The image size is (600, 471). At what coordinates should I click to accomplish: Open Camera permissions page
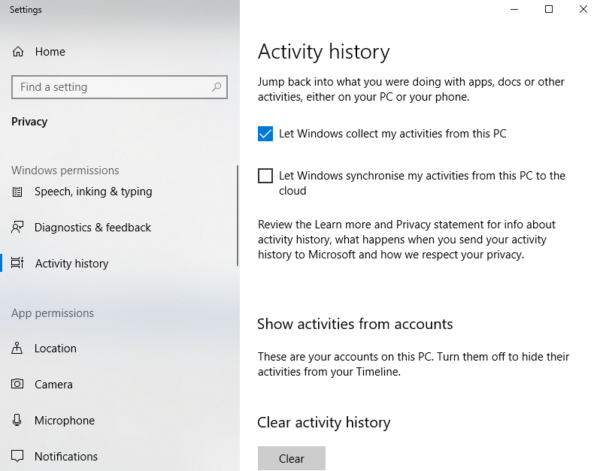coord(54,385)
